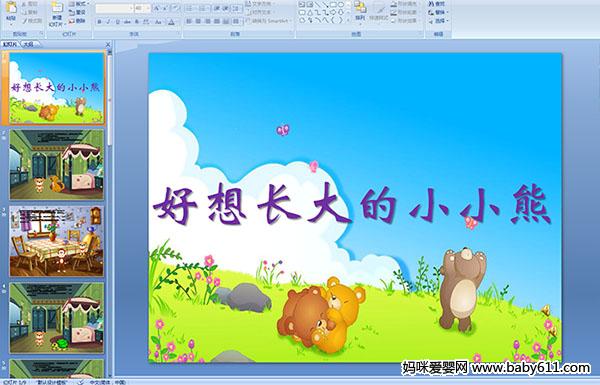Screen dimensions: 600x385
Task: Click the Arrange shapes icon
Action: (x=360, y=11)
